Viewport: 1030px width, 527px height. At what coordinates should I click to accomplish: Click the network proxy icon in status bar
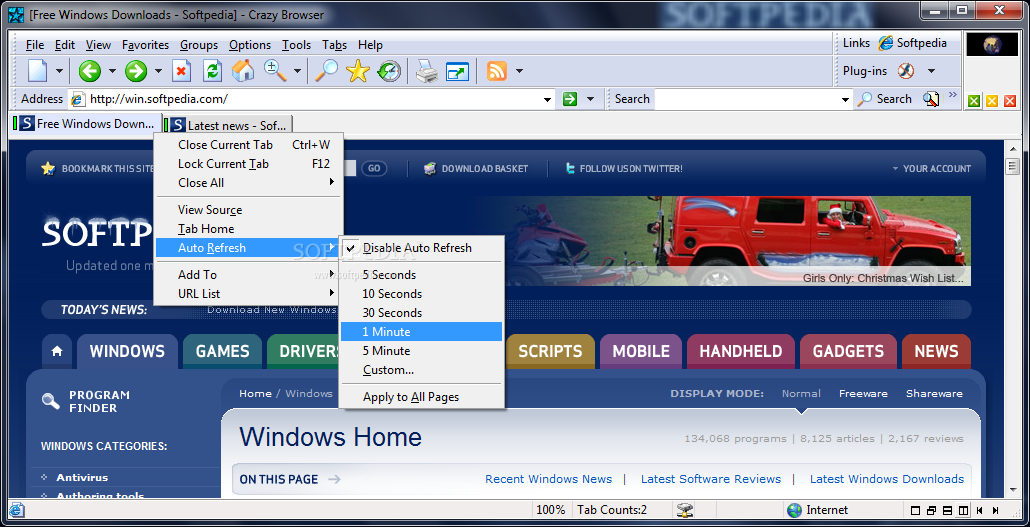tap(686, 510)
